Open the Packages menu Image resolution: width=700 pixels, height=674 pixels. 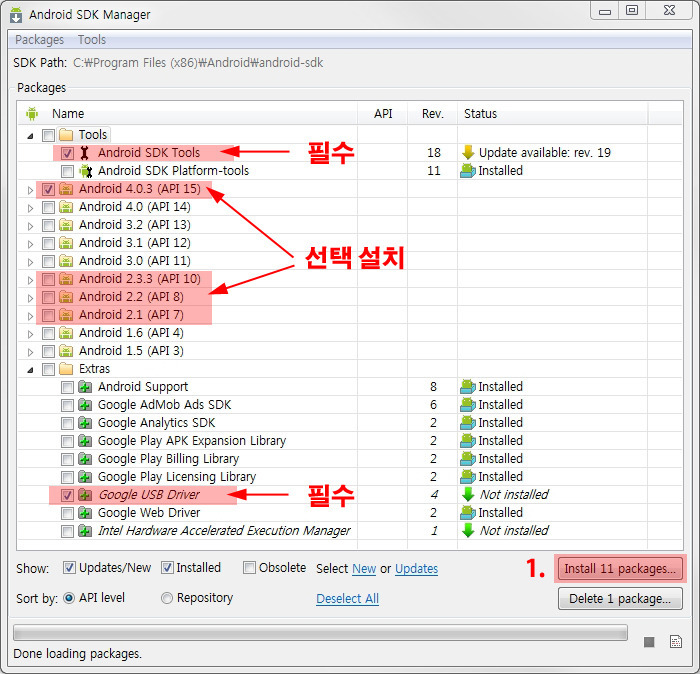pyautogui.click(x=39, y=40)
